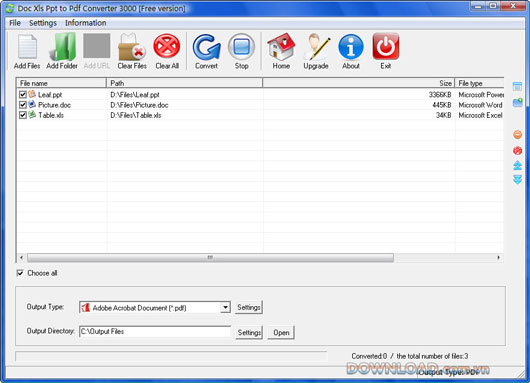Viewport: 530px width, 383px height.
Task: Click the Microsoft Excel file type cell
Action: pos(480,115)
